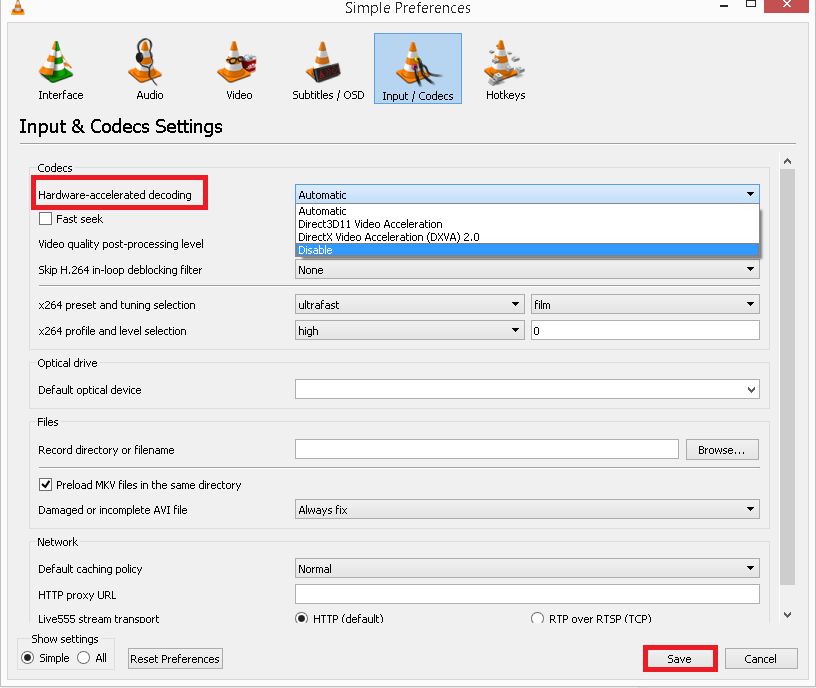
Task: Click the Save button
Action: point(680,659)
